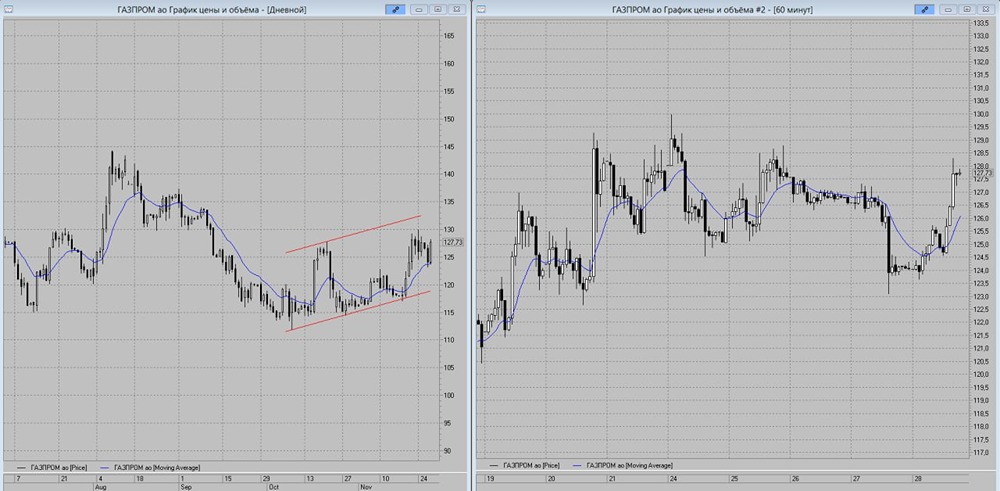Close the 60-minute Gazprom chart window
The image size is (1000, 491).
(x=986, y=10)
